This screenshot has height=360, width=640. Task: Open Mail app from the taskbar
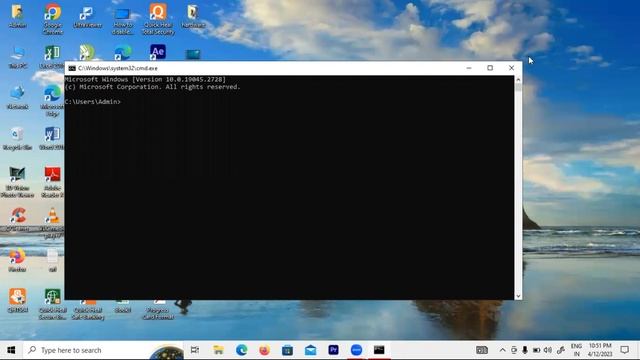310,350
